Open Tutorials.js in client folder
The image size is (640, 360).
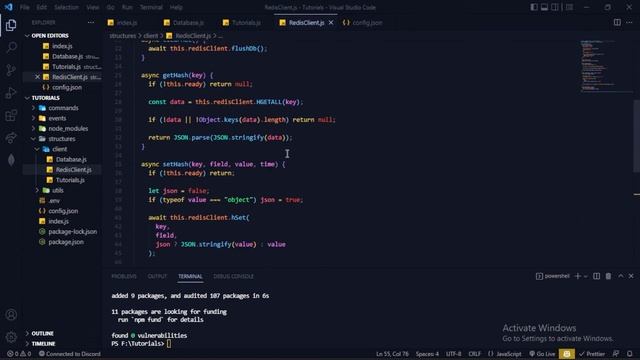point(70,180)
